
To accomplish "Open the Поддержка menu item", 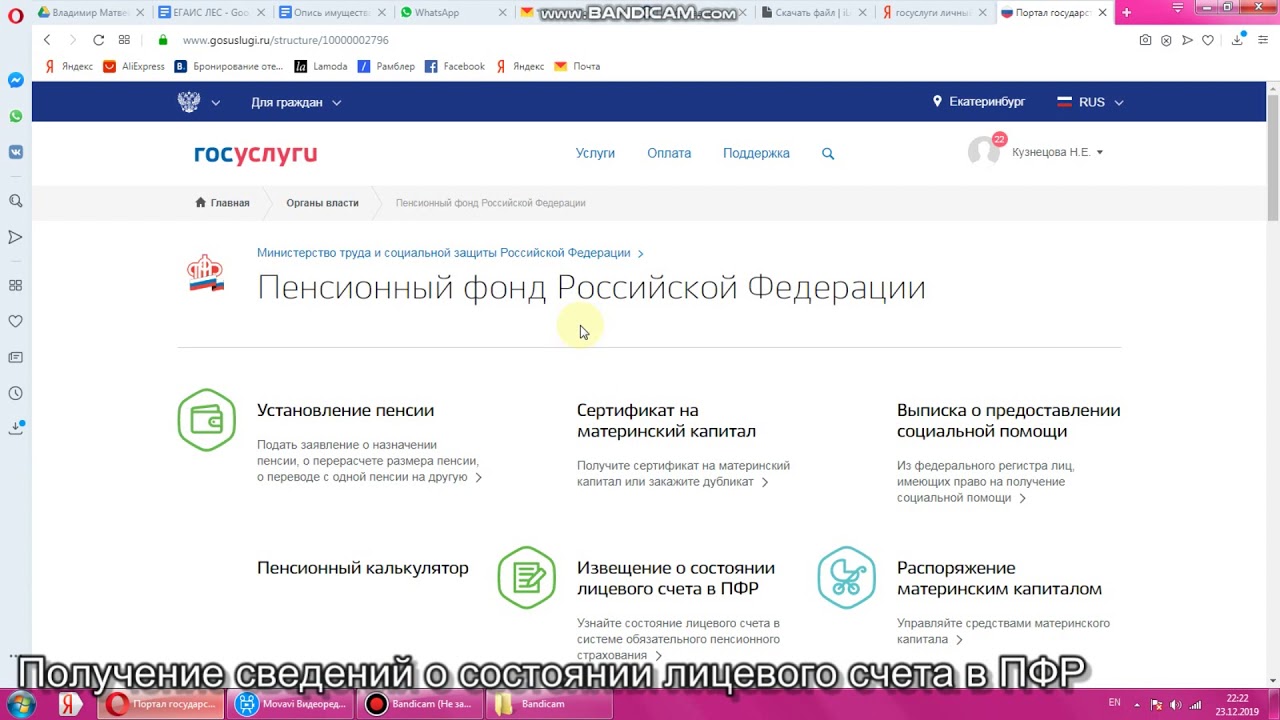I will pyautogui.click(x=756, y=153).
